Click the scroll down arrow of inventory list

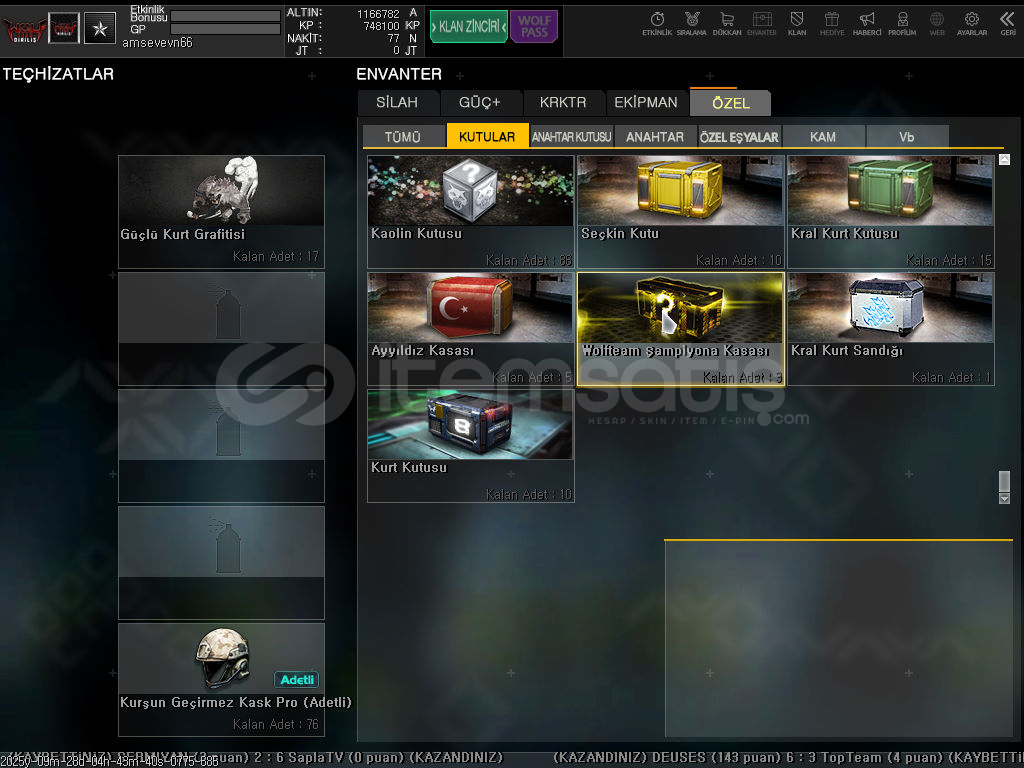[x=1004, y=498]
